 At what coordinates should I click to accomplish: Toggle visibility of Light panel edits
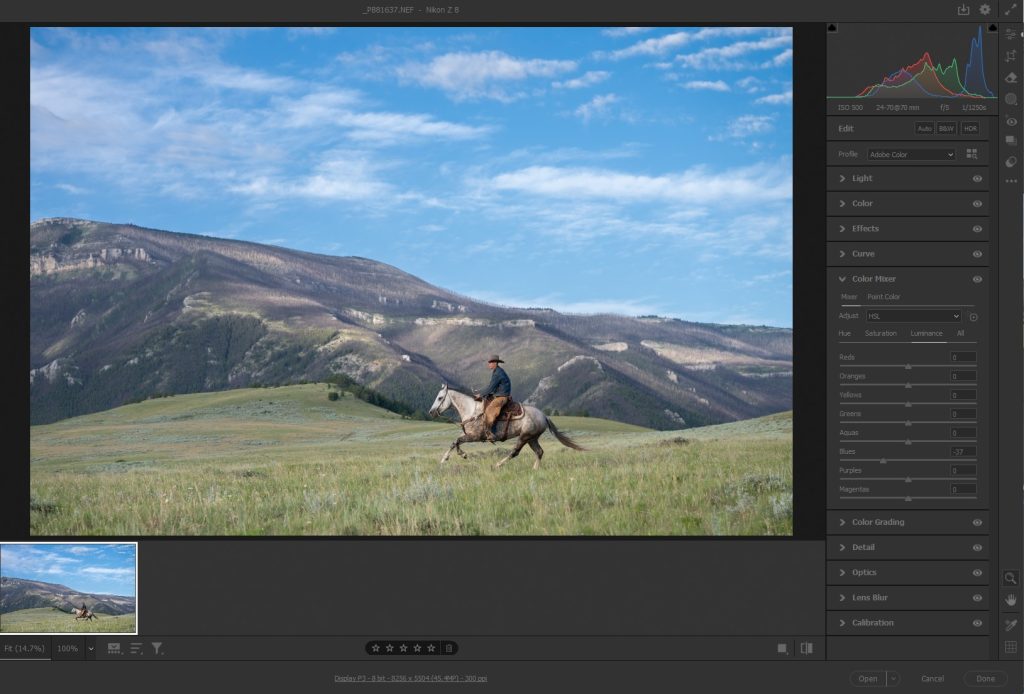click(x=977, y=178)
